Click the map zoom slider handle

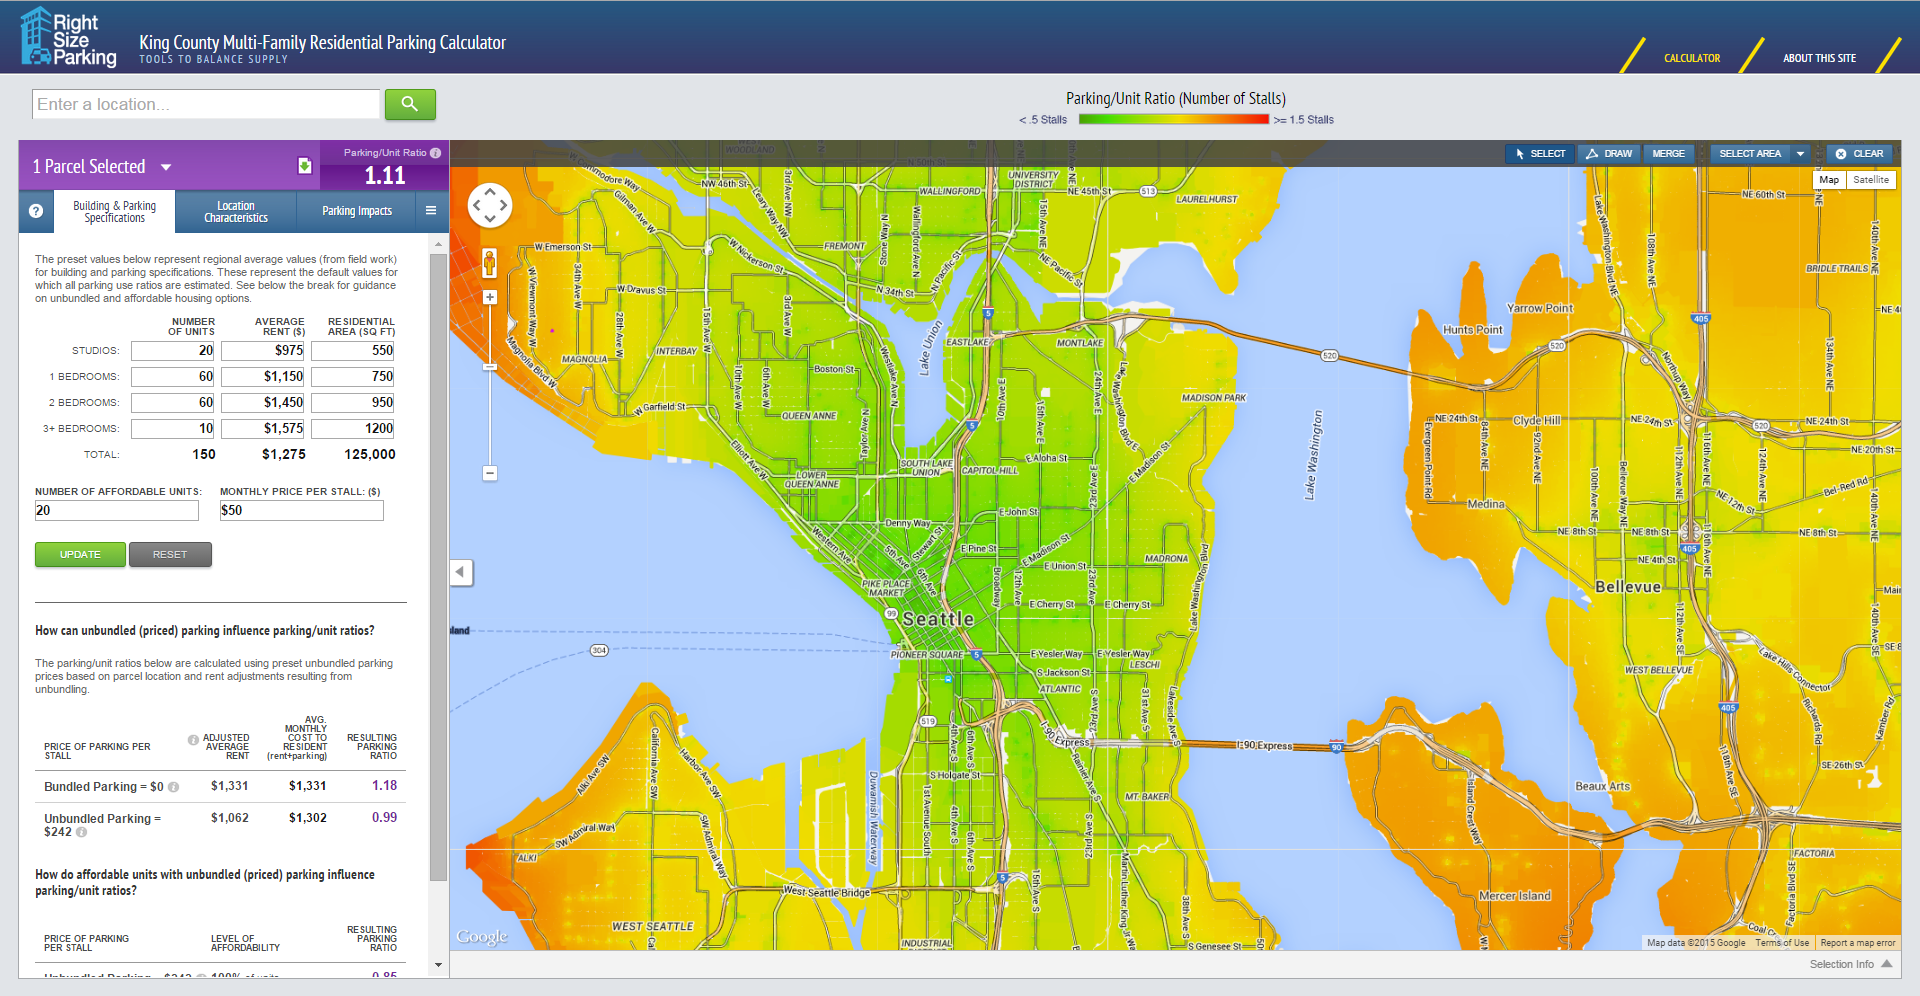click(490, 367)
